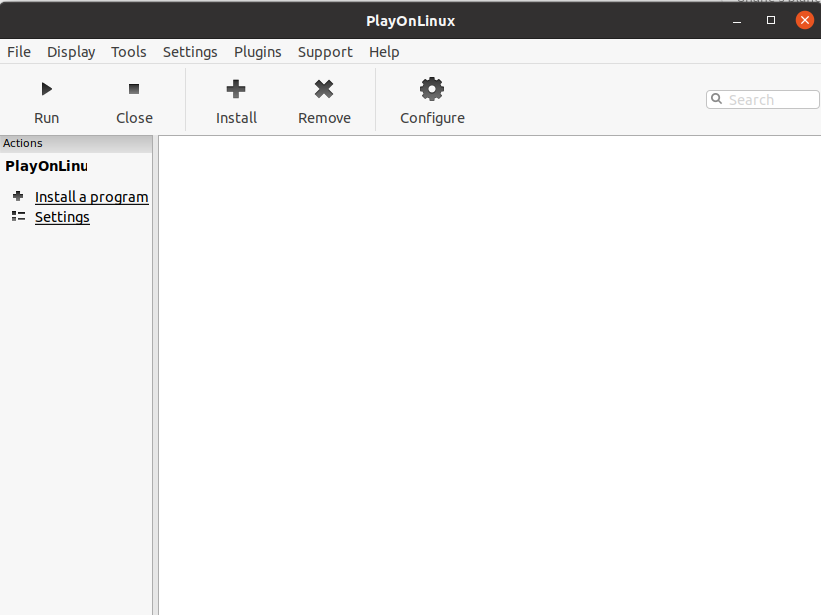Viewport: 821px width, 615px height.
Task: Click plus icon beside Install a program
Action: pos(18,196)
